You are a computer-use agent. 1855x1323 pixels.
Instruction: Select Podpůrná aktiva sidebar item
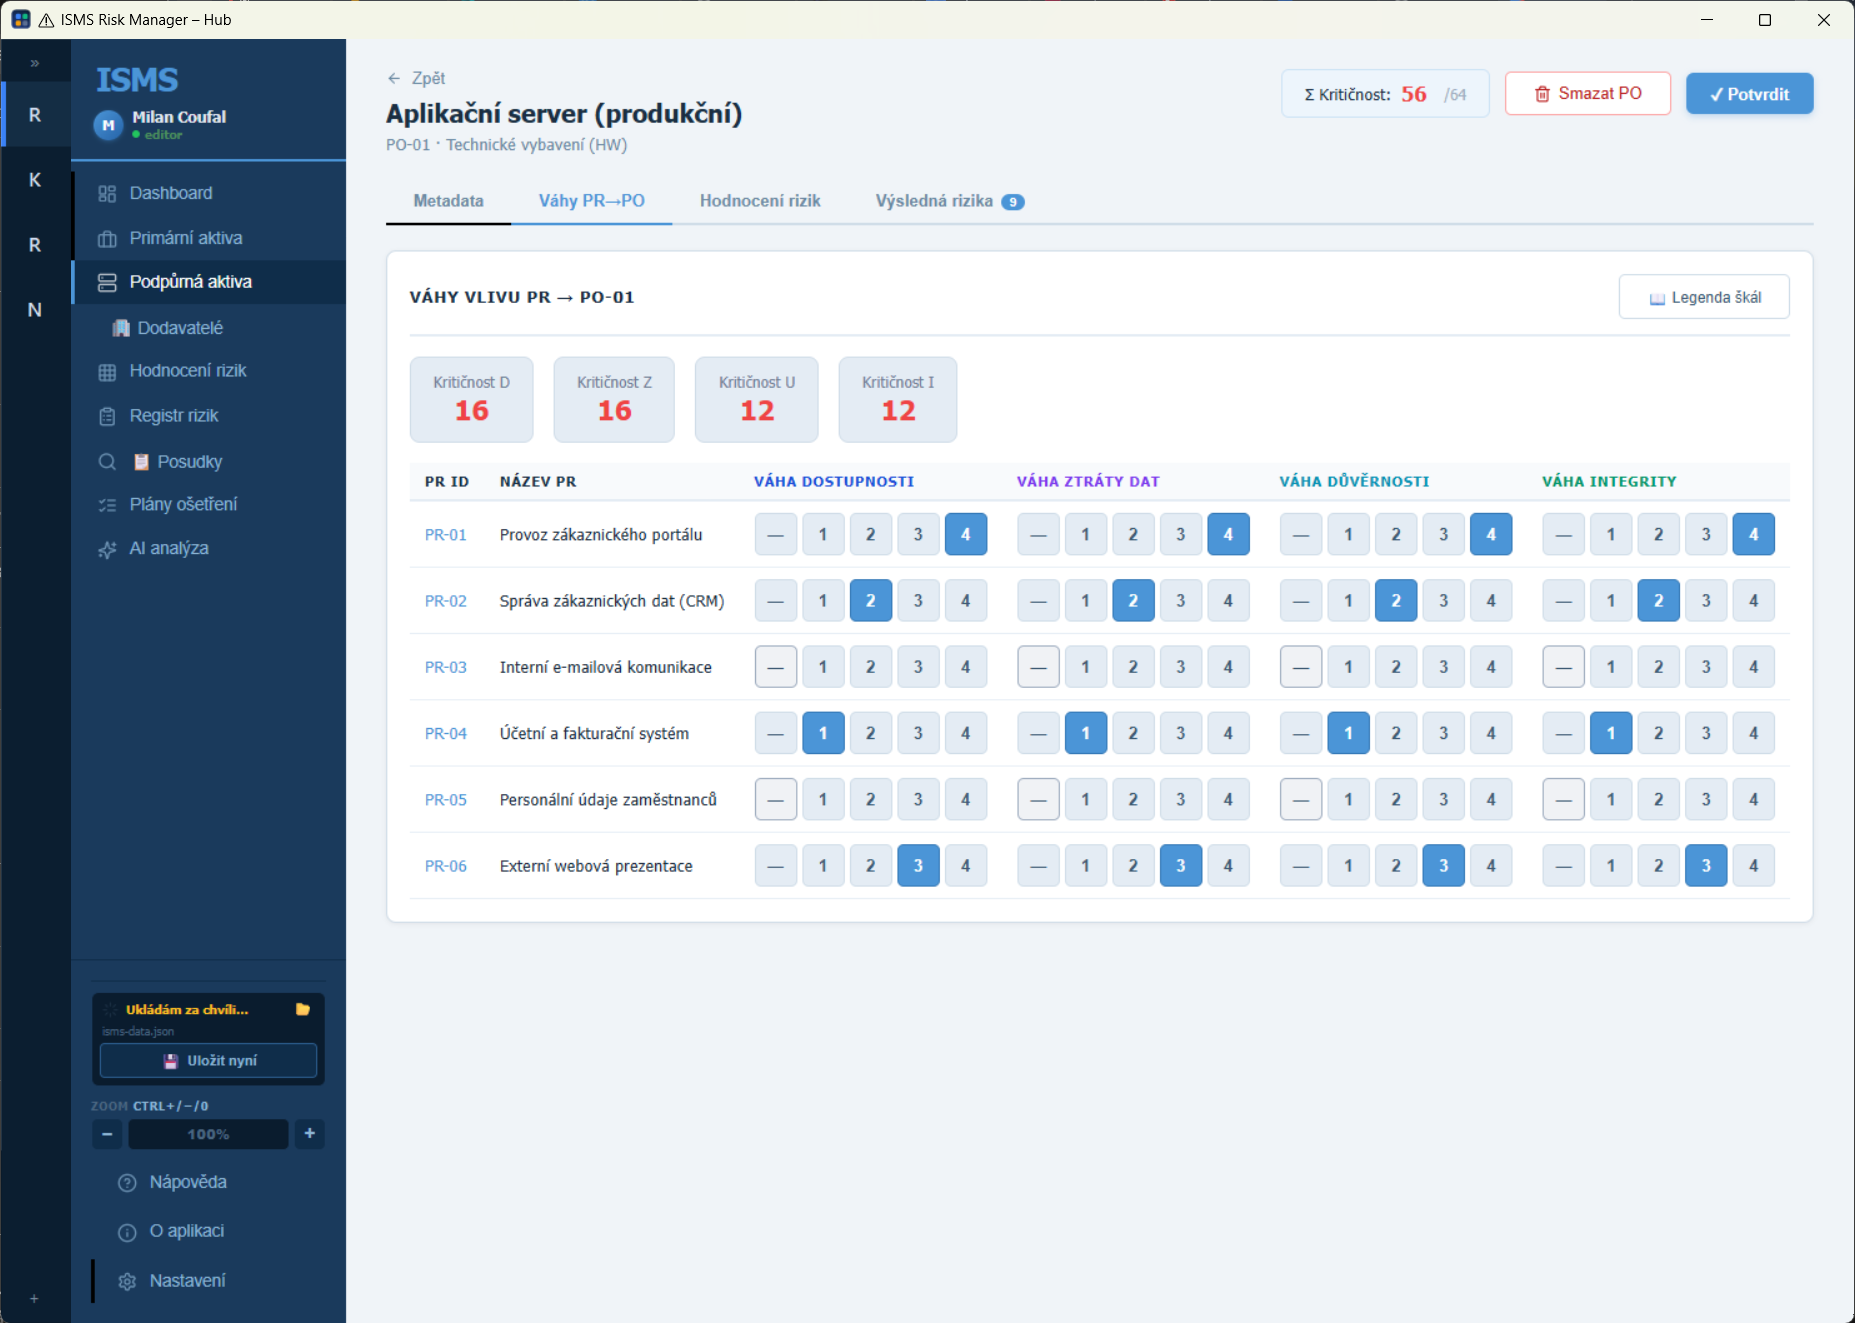click(x=208, y=282)
